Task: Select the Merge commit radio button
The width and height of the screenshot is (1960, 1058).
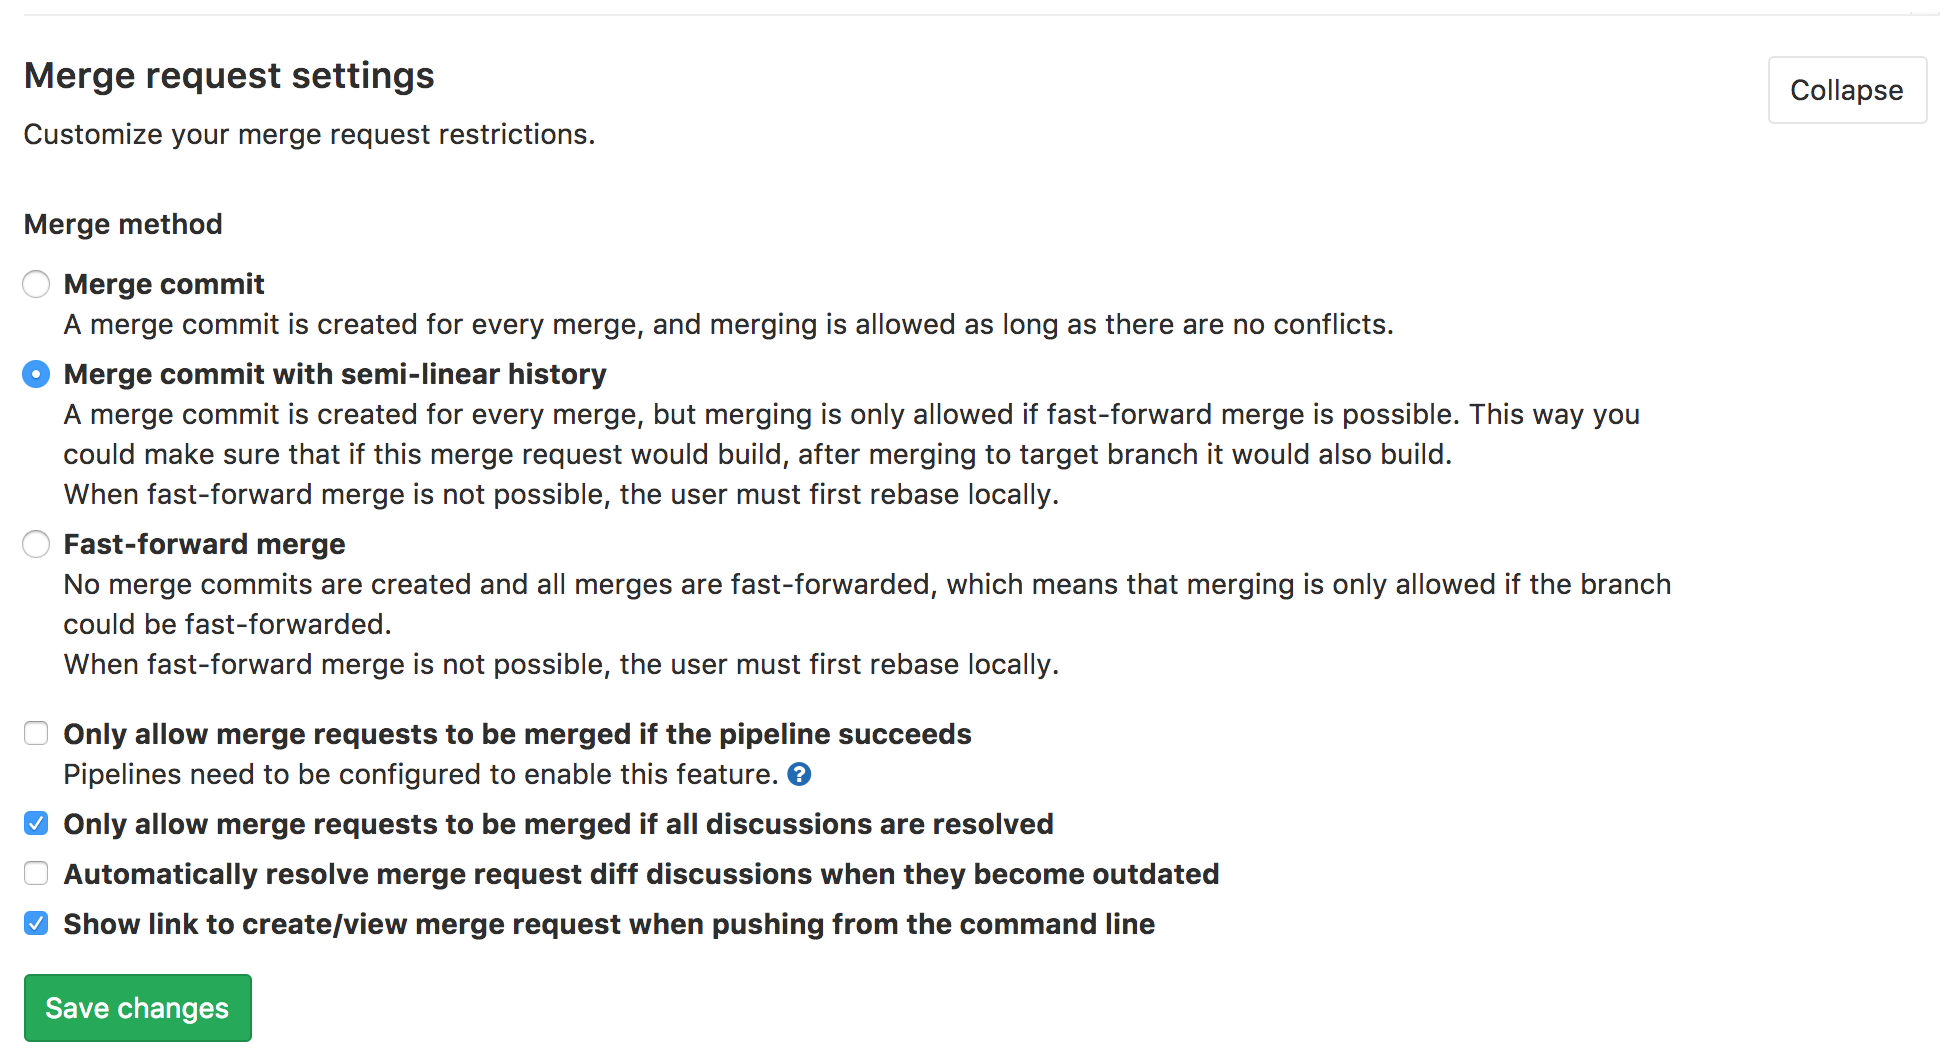Action: (36, 284)
